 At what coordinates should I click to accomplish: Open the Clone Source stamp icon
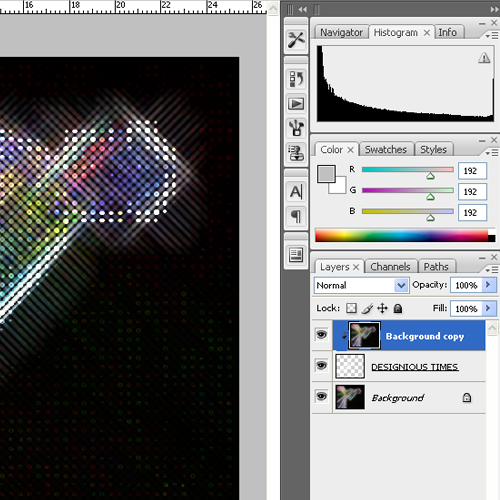(296, 153)
